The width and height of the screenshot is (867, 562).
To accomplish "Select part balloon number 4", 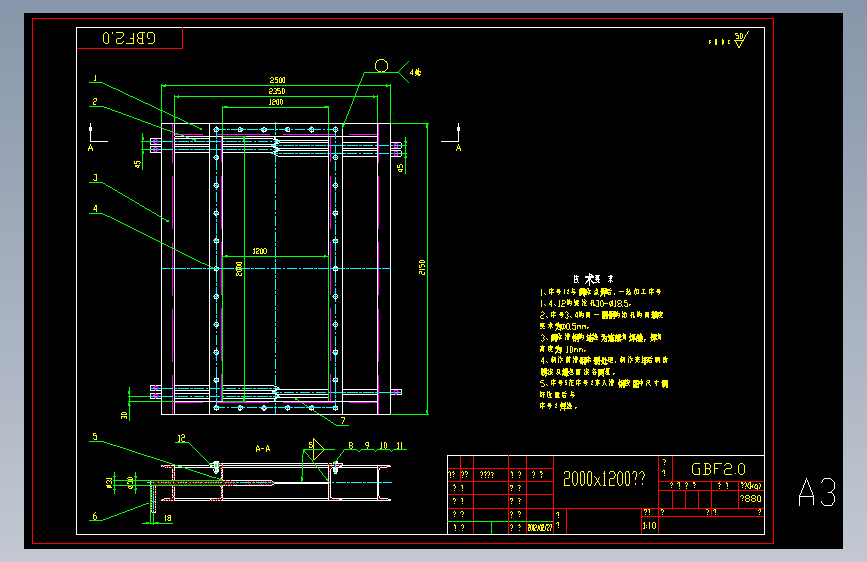I will (95, 209).
